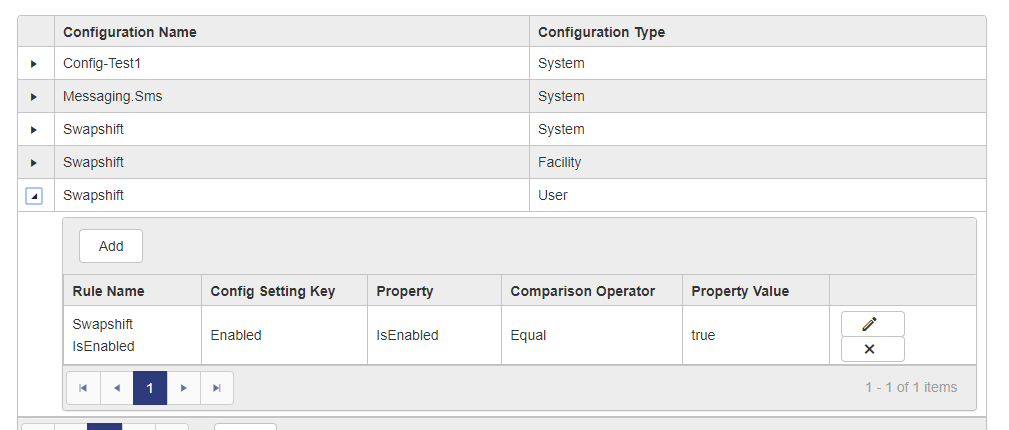Select page 1 in the rules pager
The image size is (1009, 430).
pos(150,388)
